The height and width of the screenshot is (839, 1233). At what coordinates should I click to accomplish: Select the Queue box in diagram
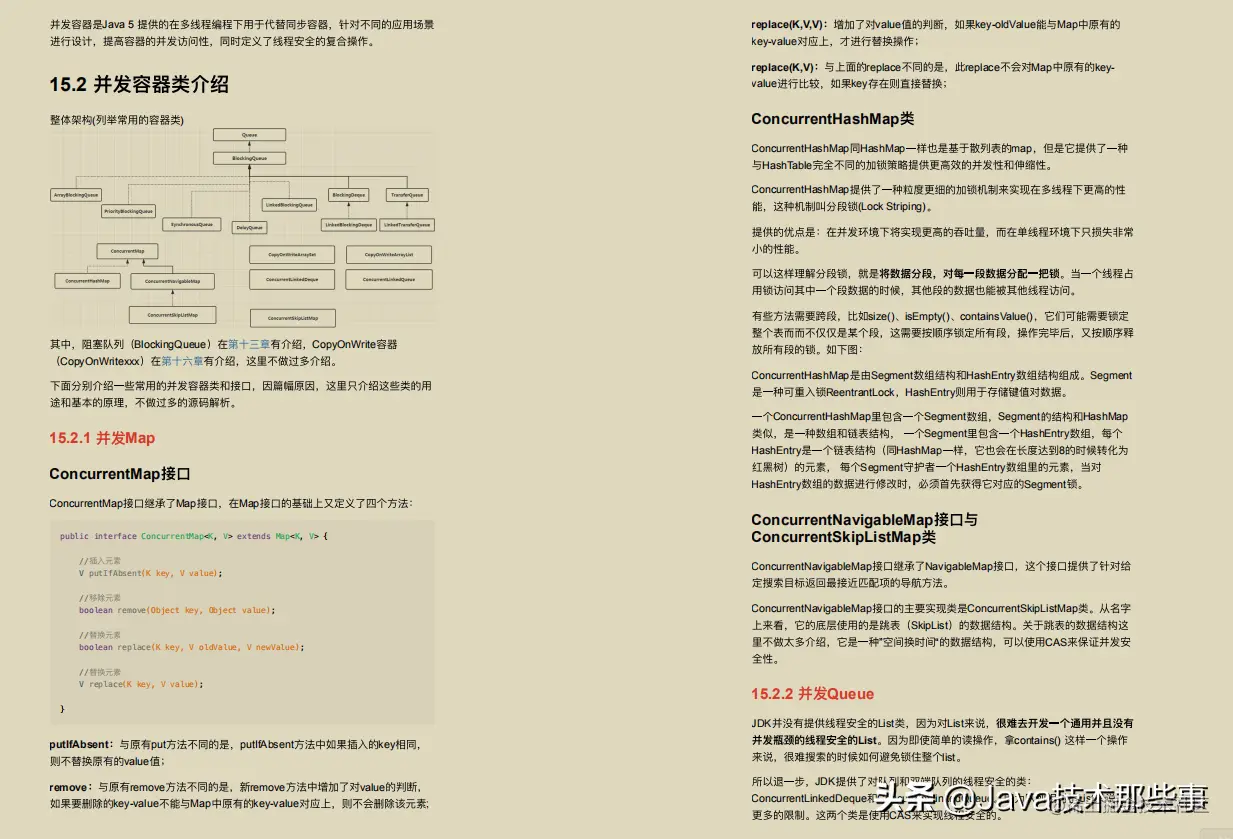coord(249,135)
